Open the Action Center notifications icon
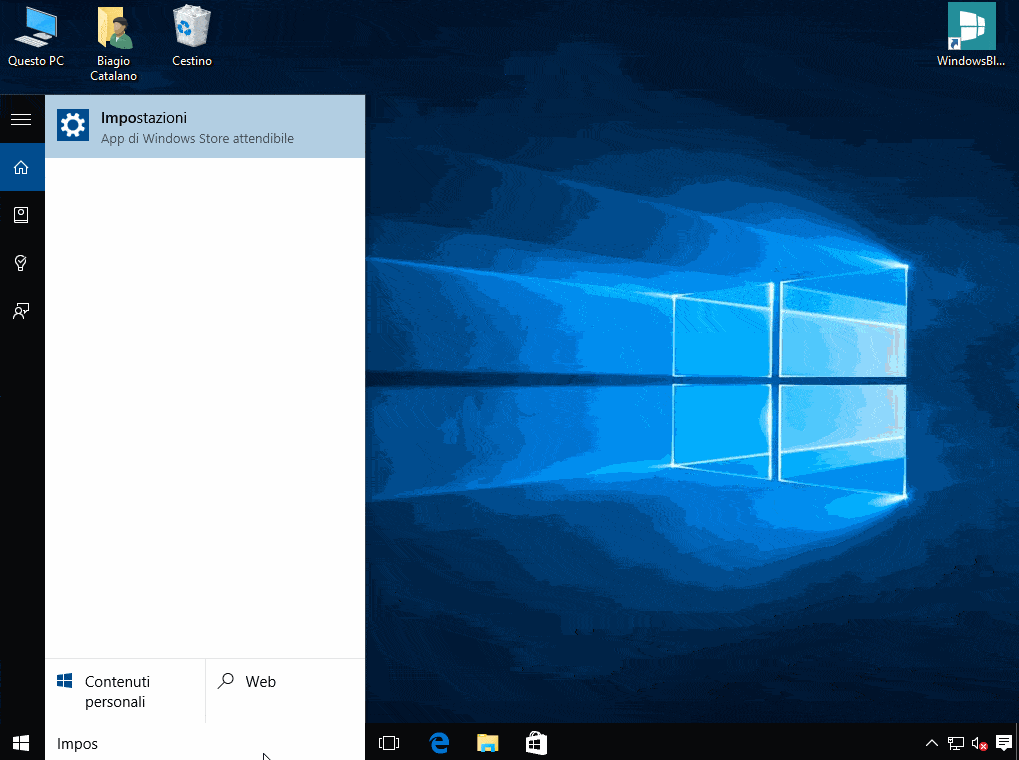Viewport: 1019px width, 760px height. pos(1004,743)
